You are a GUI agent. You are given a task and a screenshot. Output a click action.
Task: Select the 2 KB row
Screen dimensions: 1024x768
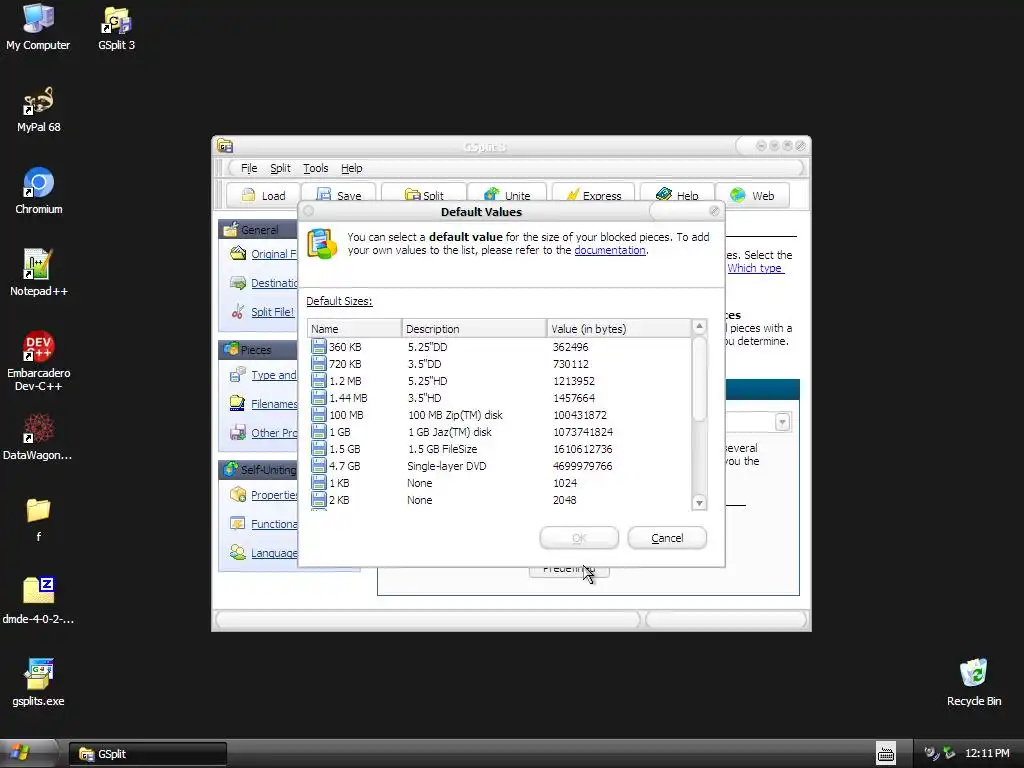pos(500,500)
